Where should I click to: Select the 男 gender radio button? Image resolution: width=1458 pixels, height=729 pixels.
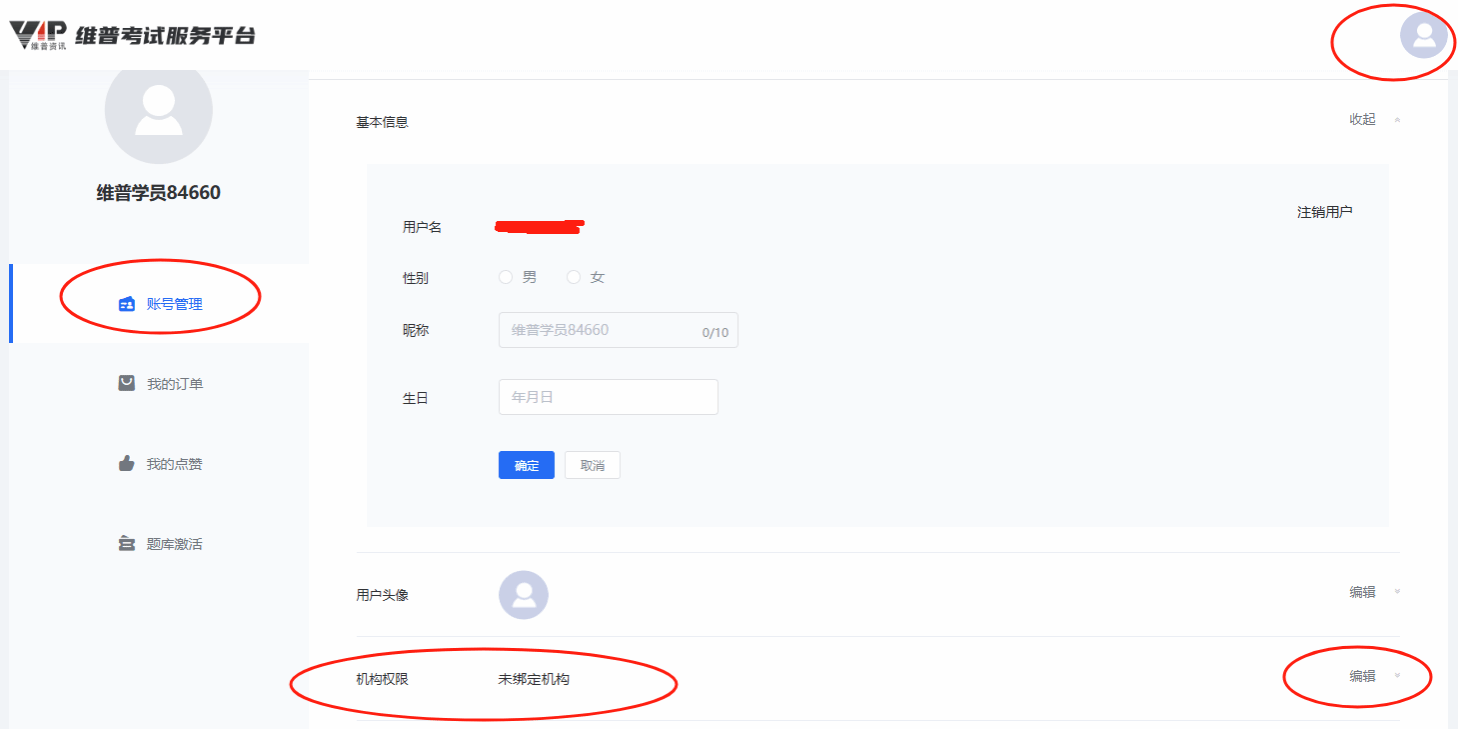point(506,277)
